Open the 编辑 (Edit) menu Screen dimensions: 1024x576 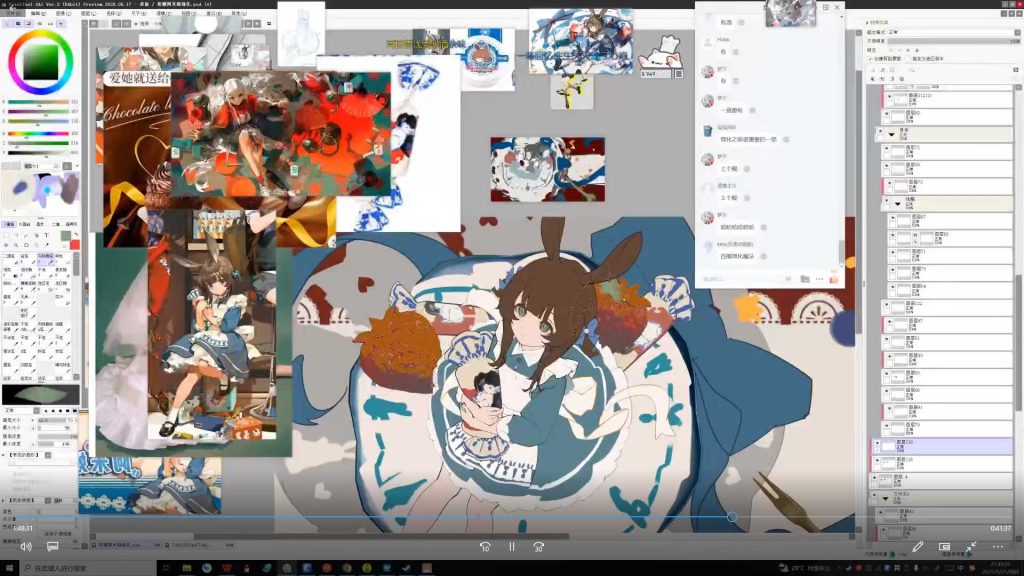pos(38,13)
